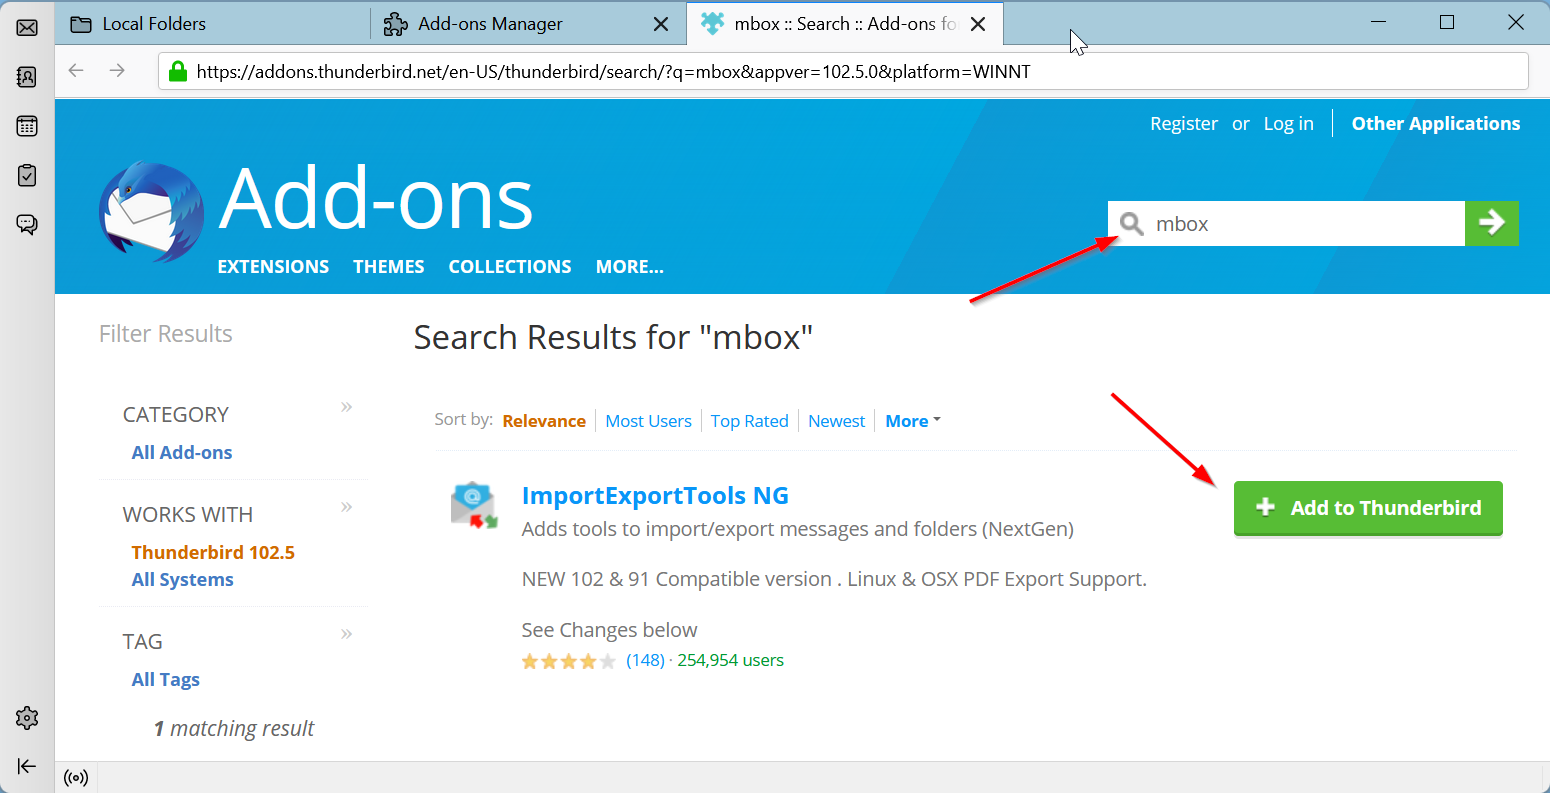1550x793 pixels.
Task: Open the Chat sidebar icon
Action: click(x=27, y=224)
